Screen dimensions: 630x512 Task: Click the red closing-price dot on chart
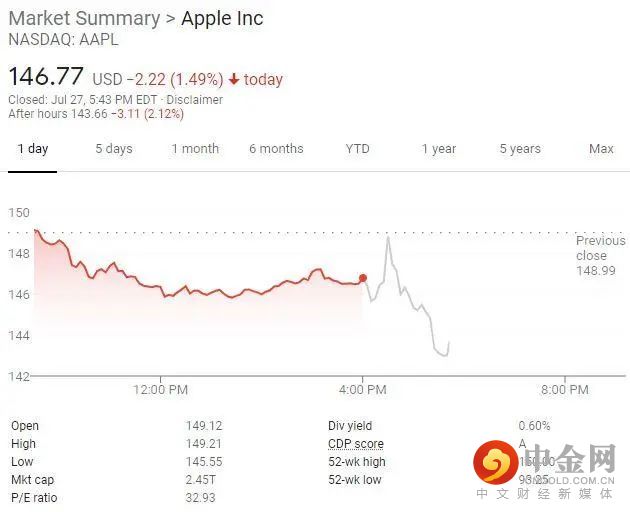[x=362, y=278]
